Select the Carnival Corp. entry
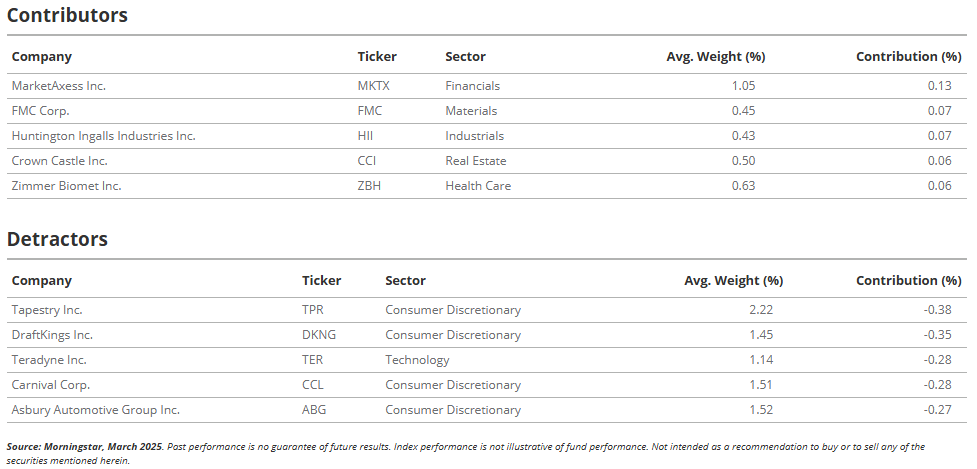The width and height of the screenshot is (977, 469). (50, 385)
